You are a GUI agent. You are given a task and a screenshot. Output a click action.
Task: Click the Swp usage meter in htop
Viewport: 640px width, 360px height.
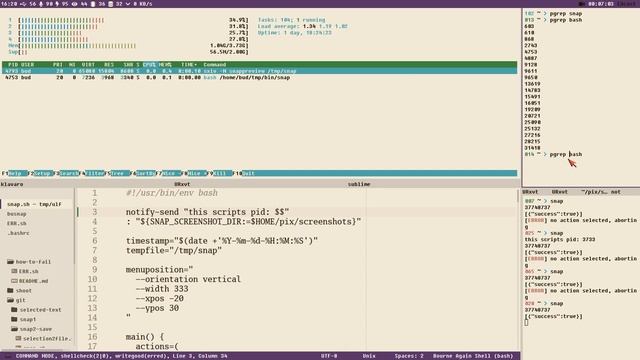click(x=128, y=52)
